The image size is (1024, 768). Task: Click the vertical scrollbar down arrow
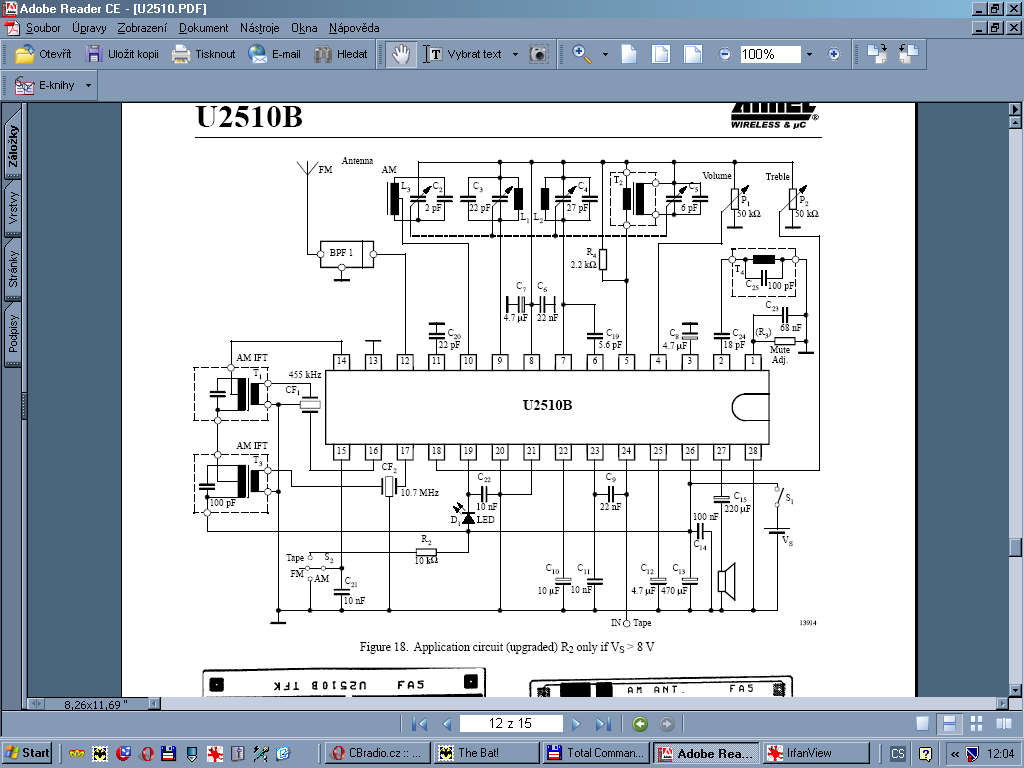pyautogui.click(x=1015, y=690)
